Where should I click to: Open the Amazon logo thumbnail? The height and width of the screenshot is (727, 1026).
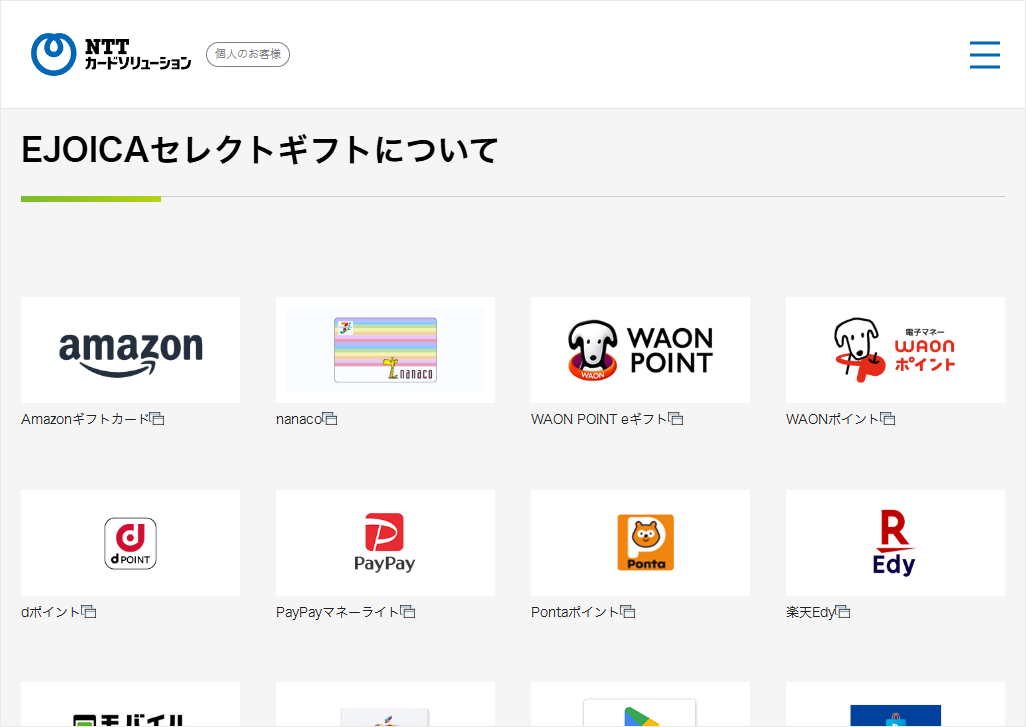click(x=130, y=350)
